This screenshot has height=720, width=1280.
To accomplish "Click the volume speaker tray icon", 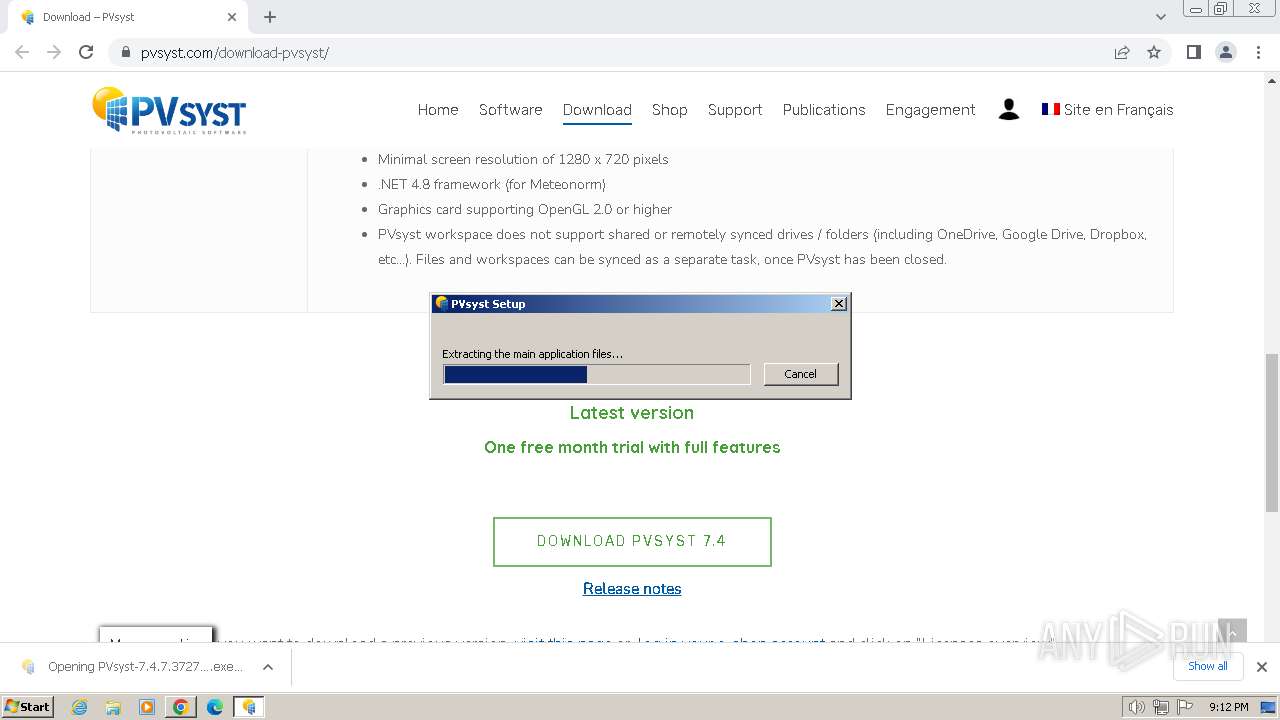I will tap(1137, 707).
